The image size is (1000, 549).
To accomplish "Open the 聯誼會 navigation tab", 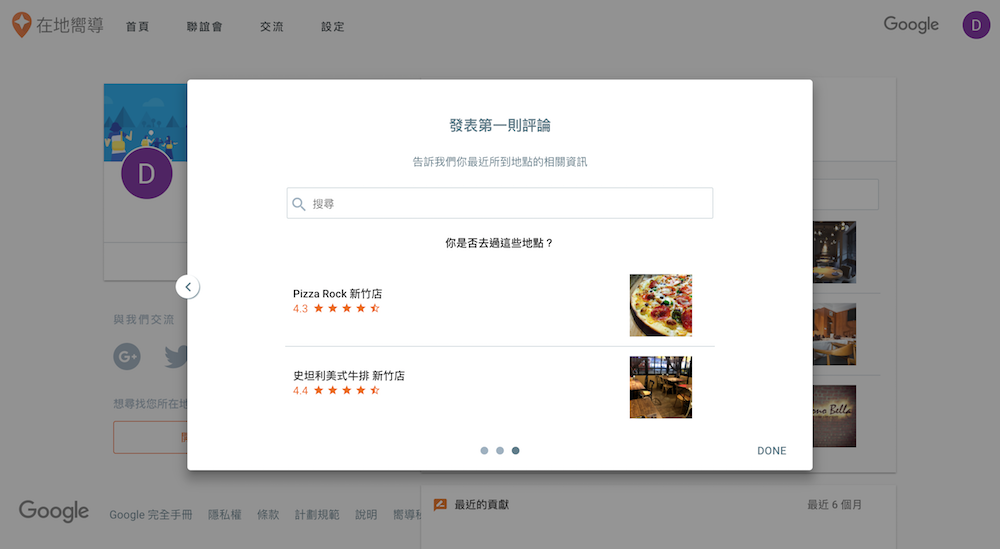I will [x=203, y=27].
